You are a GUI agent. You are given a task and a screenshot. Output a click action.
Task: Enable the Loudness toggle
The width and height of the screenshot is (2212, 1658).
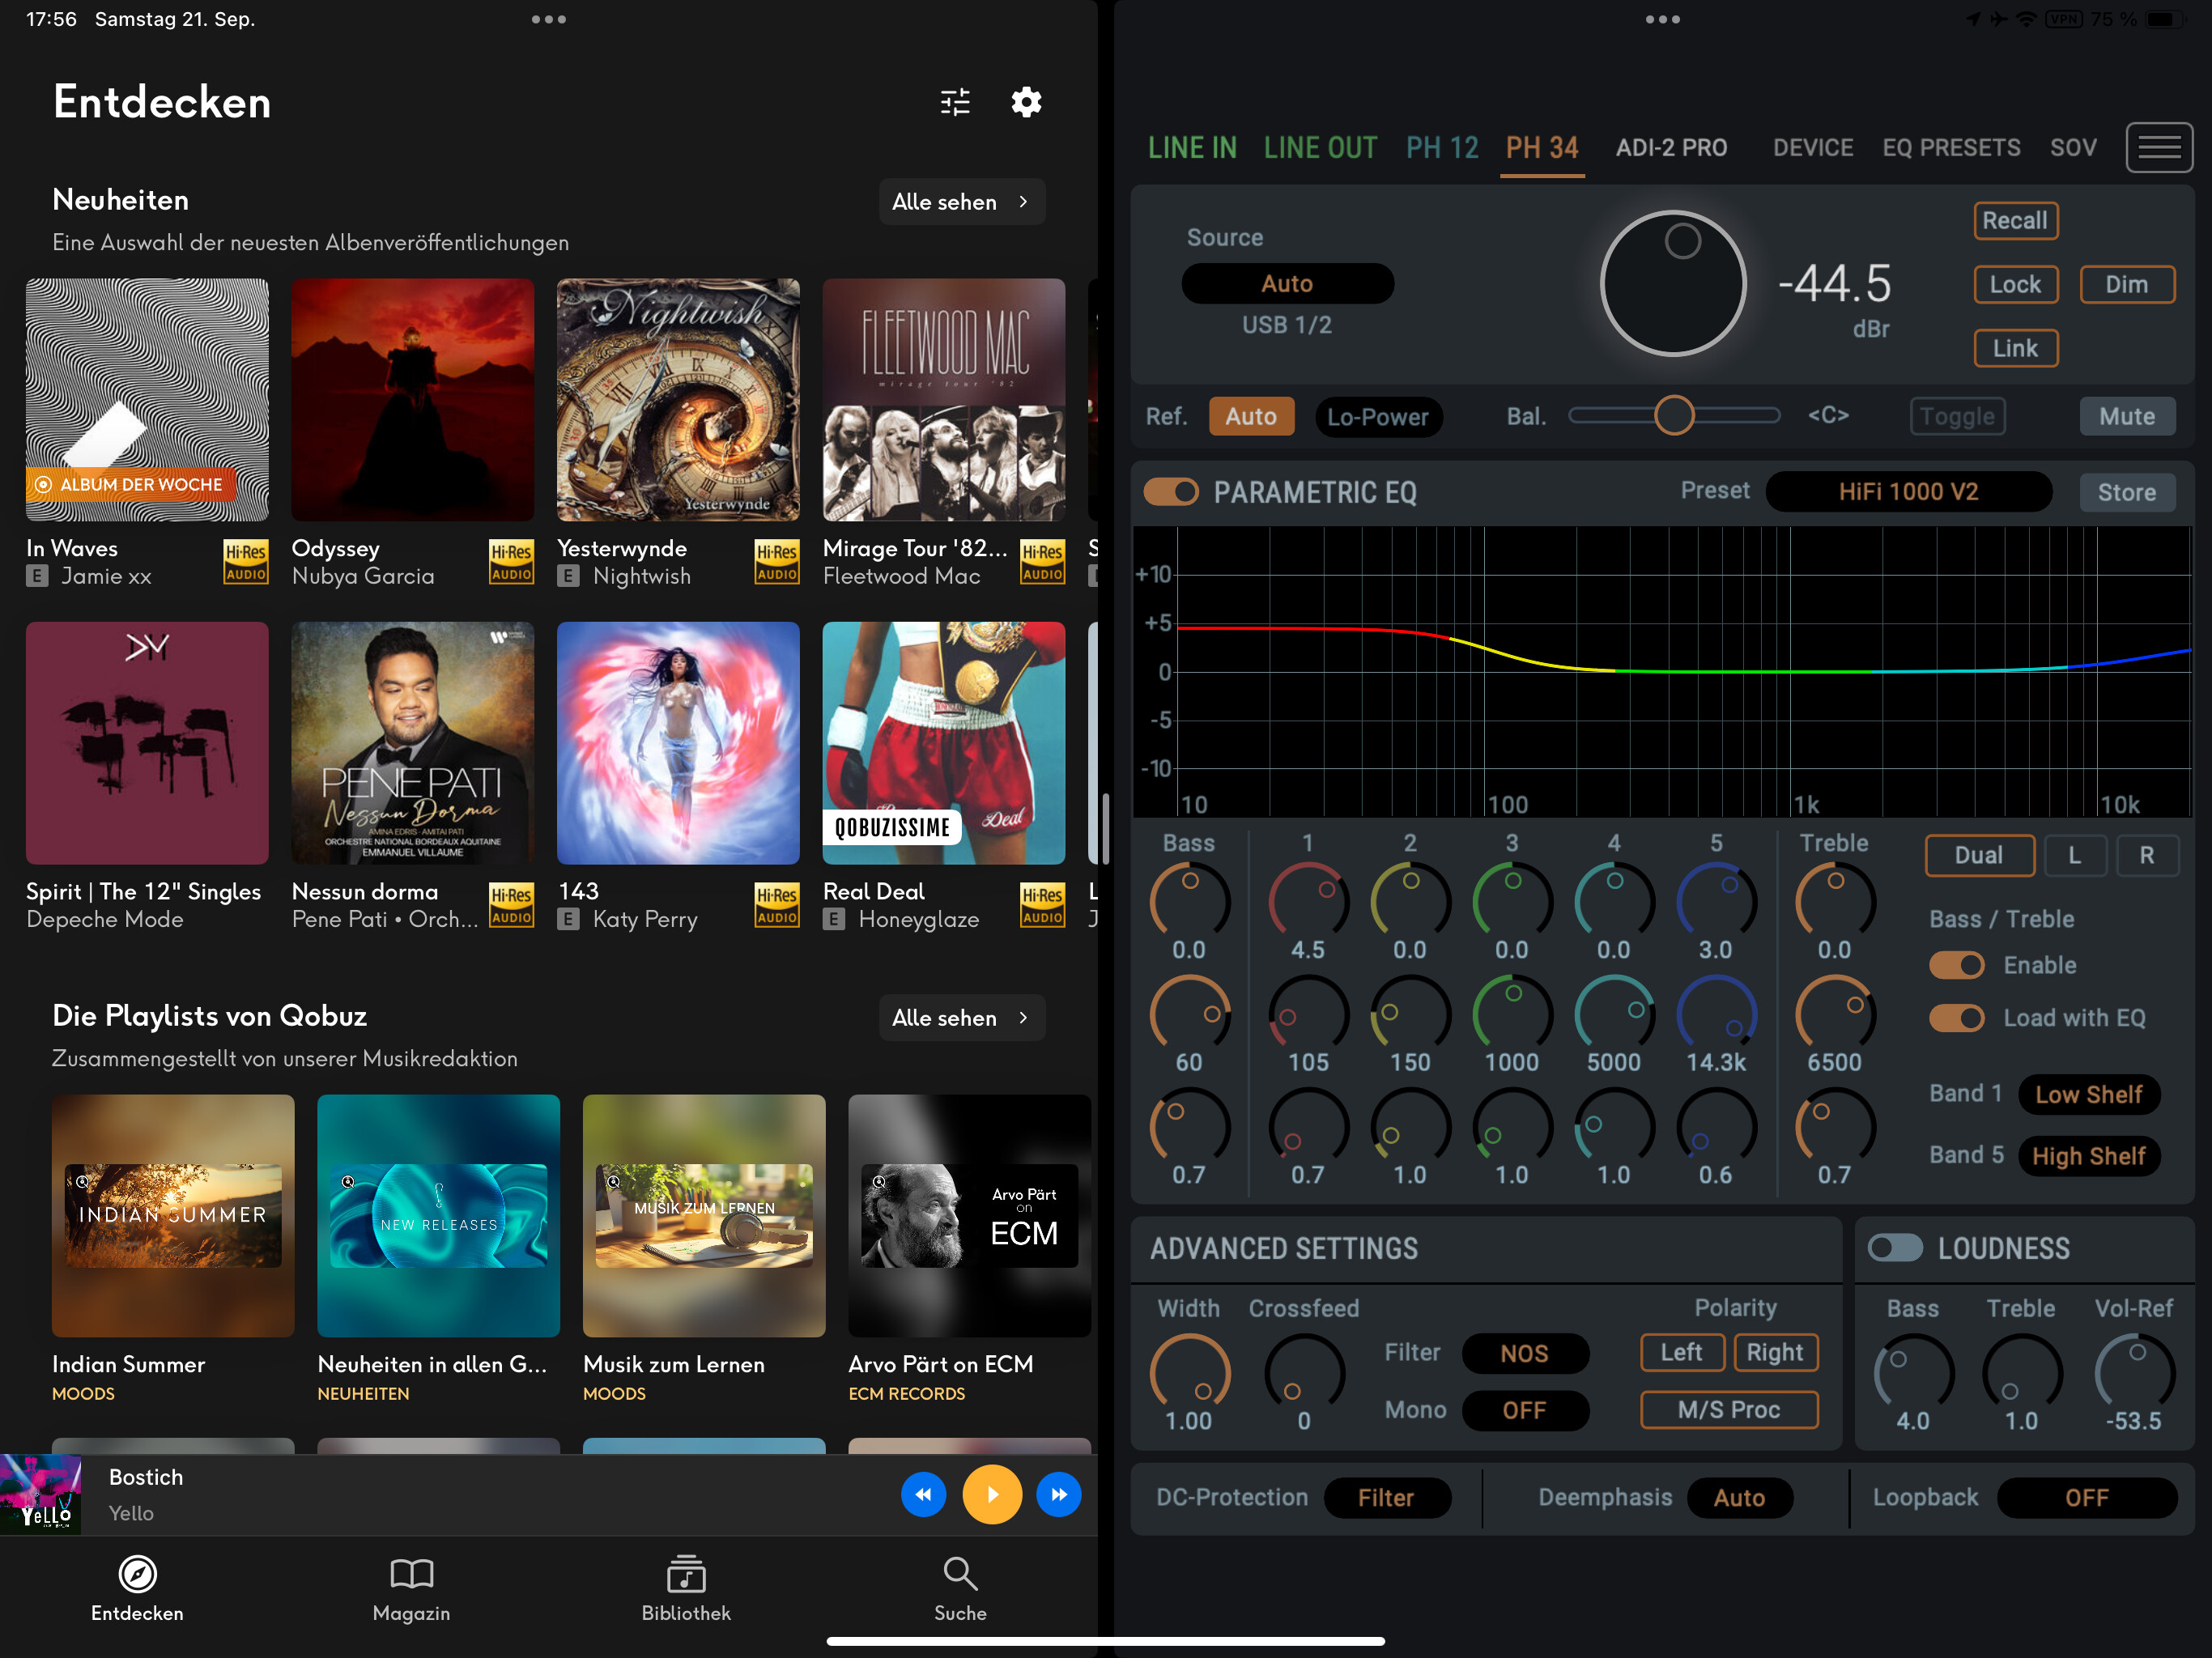(x=1895, y=1248)
